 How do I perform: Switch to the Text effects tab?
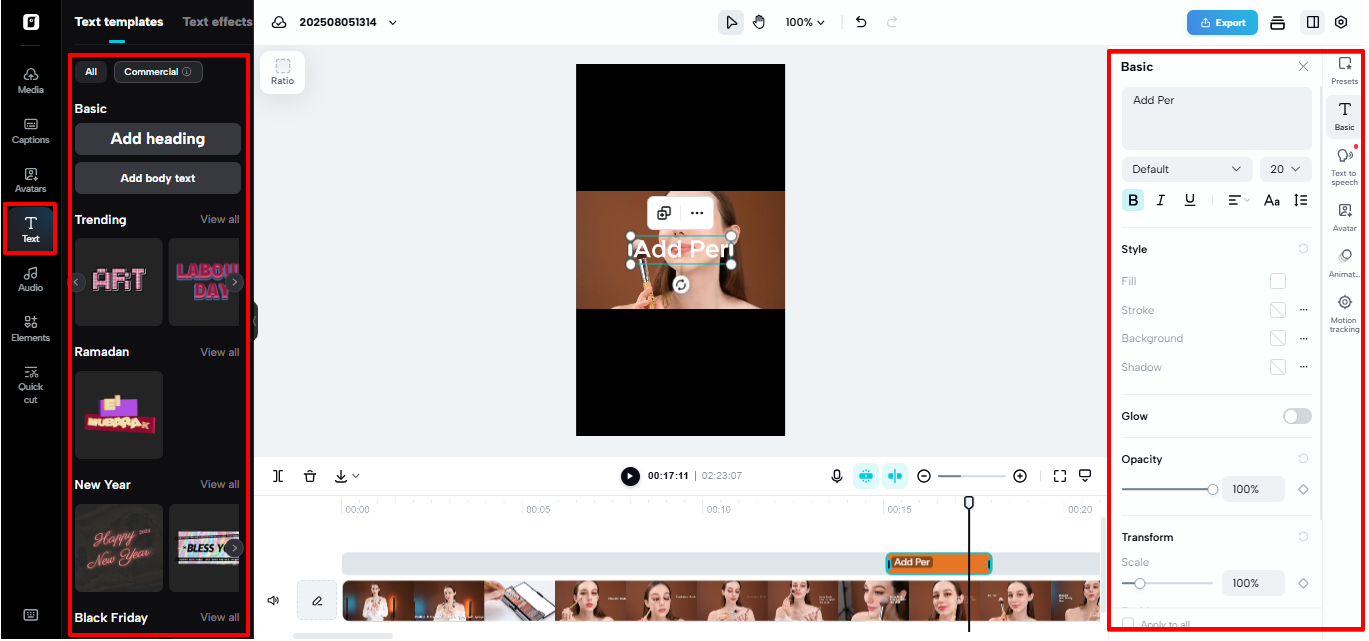217,21
